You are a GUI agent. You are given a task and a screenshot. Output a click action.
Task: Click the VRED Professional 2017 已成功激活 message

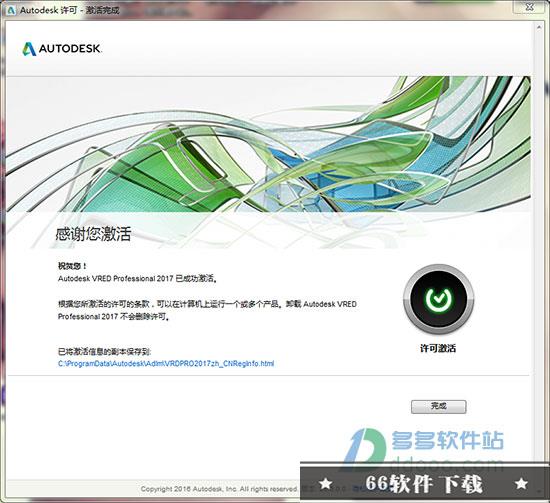[138, 279]
